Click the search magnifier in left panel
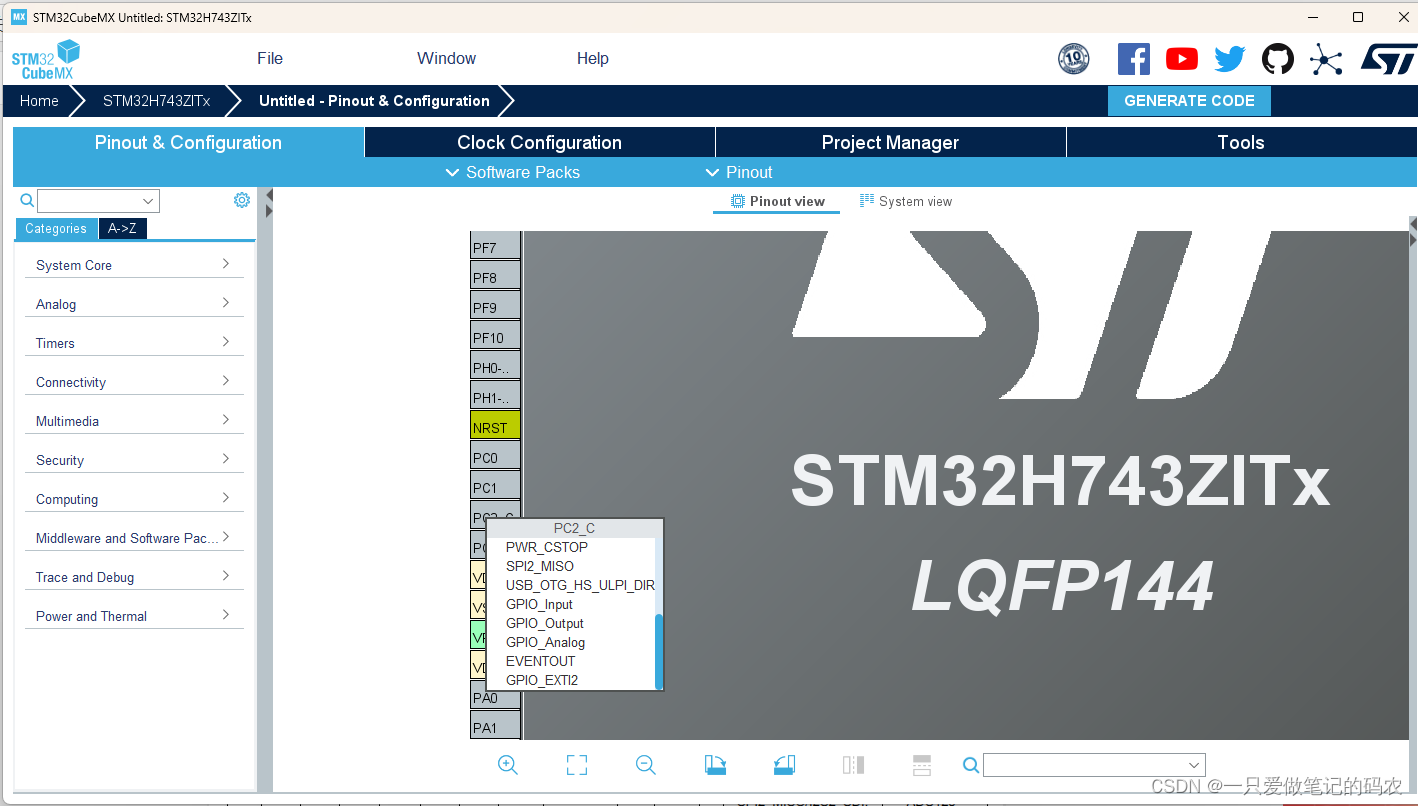 click(27, 201)
